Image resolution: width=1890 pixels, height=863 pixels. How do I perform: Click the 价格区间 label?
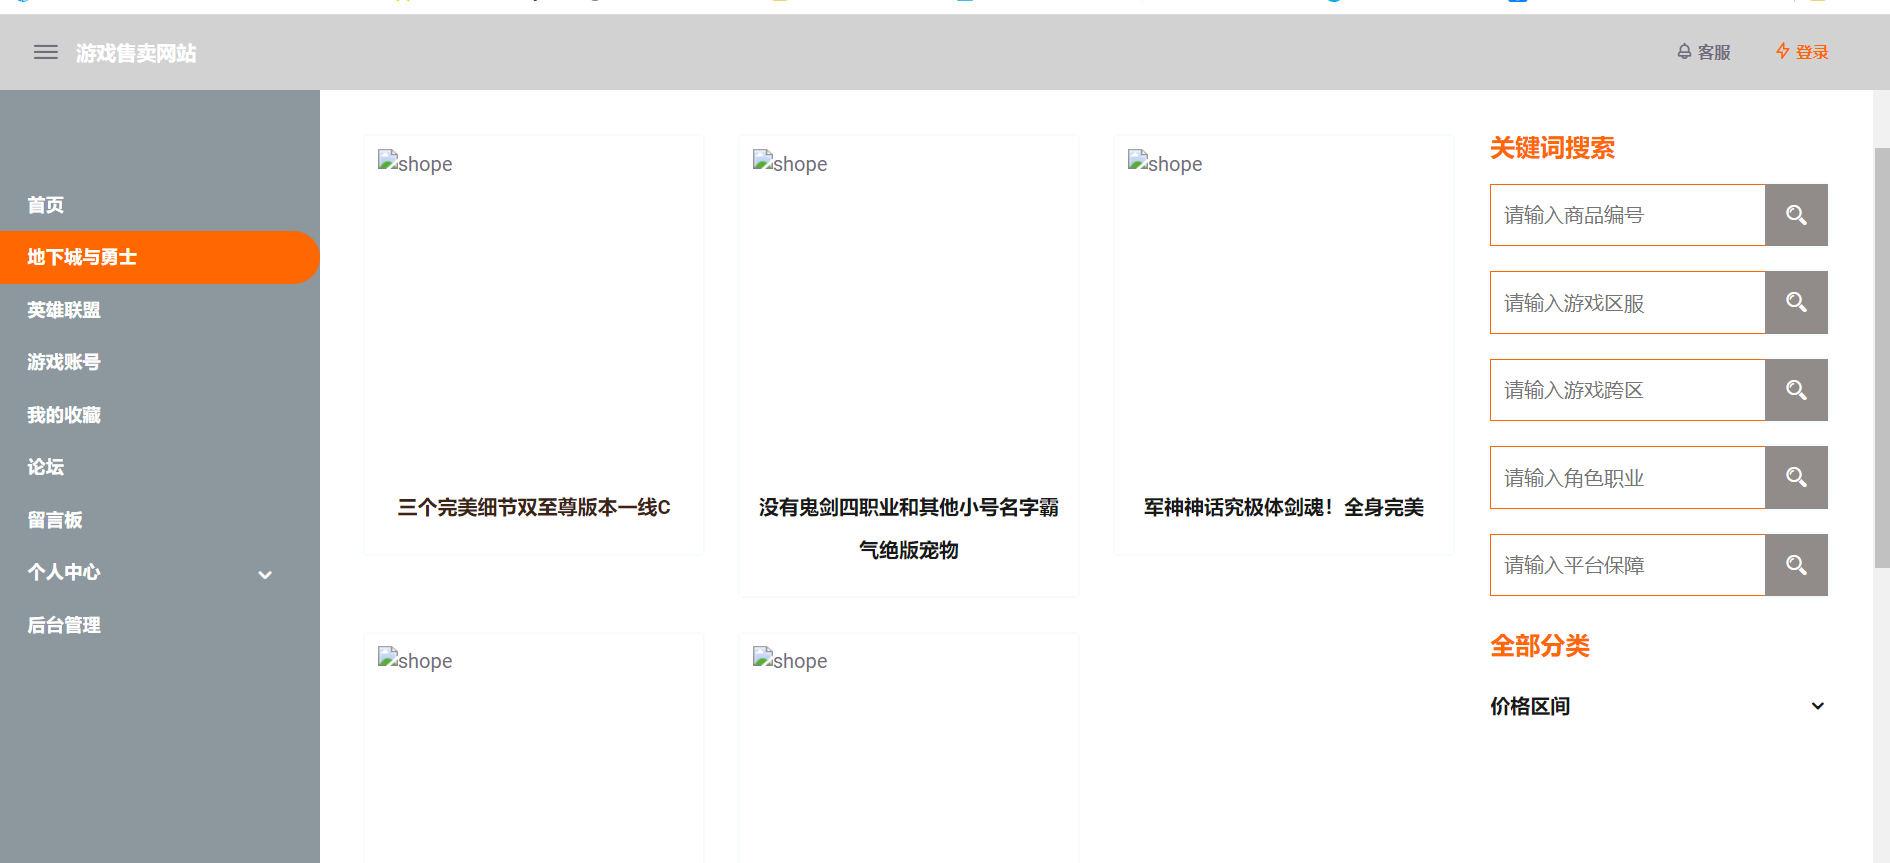click(x=1530, y=706)
